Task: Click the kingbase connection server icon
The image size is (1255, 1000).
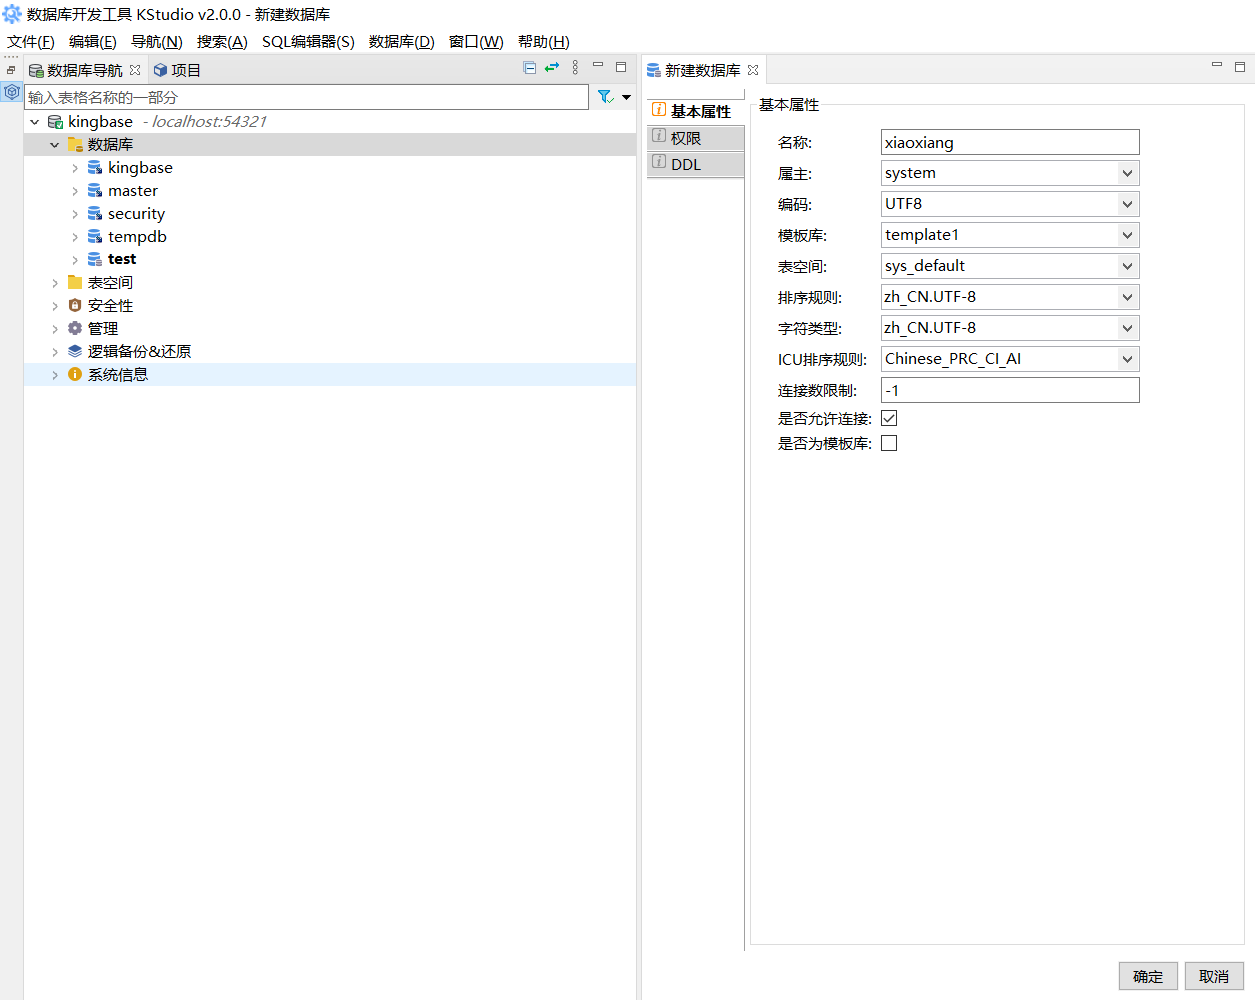Action: pyautogui.click(x=55, y=122)
